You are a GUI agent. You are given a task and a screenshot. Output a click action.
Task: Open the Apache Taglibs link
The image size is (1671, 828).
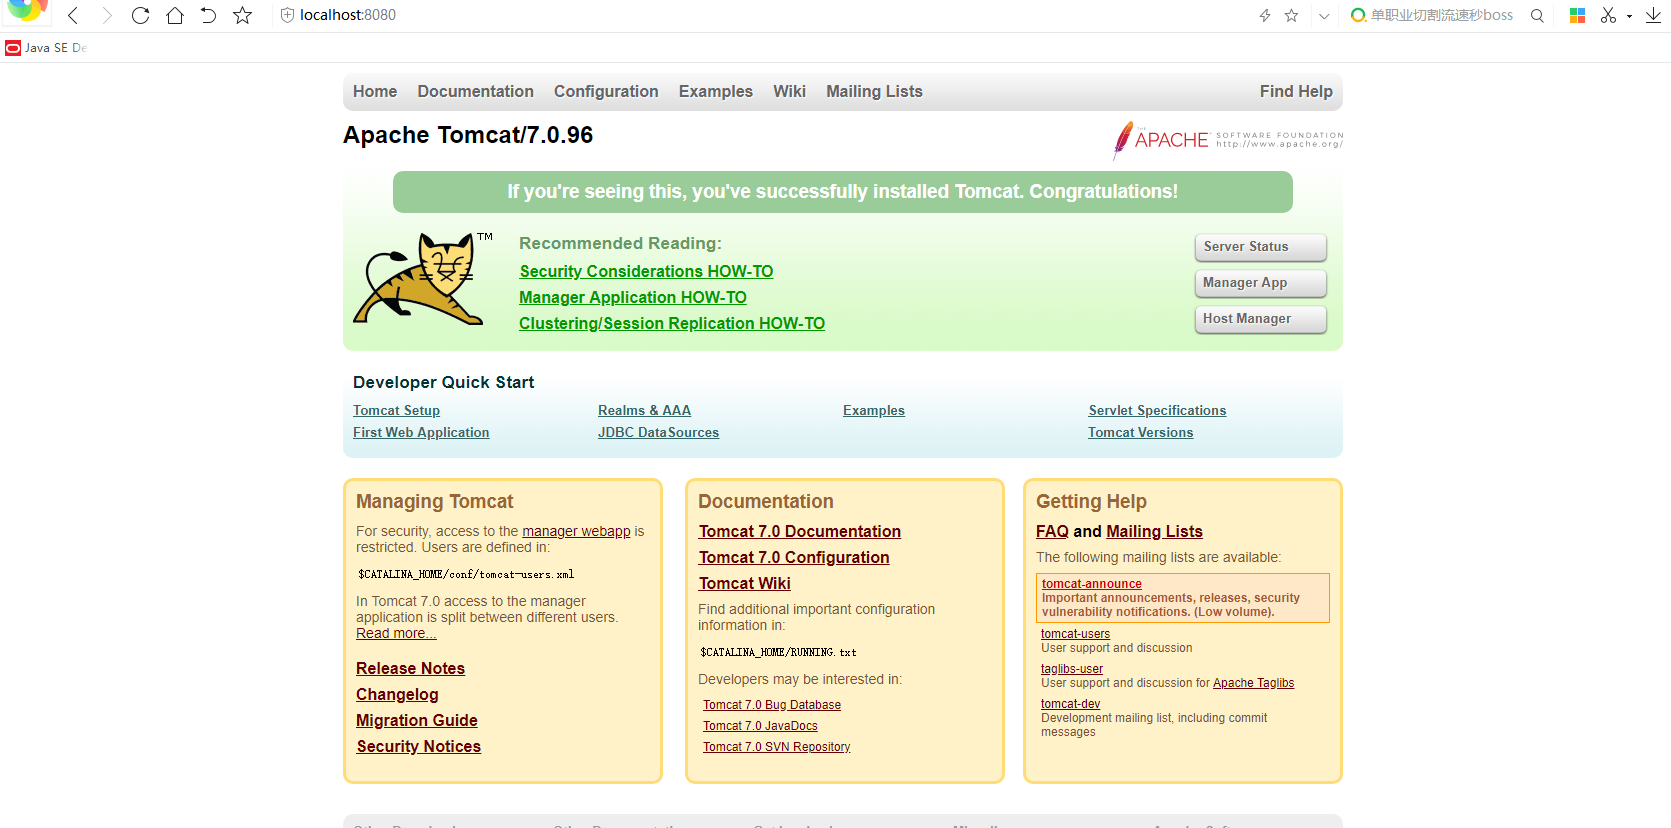click(1253, 683)
